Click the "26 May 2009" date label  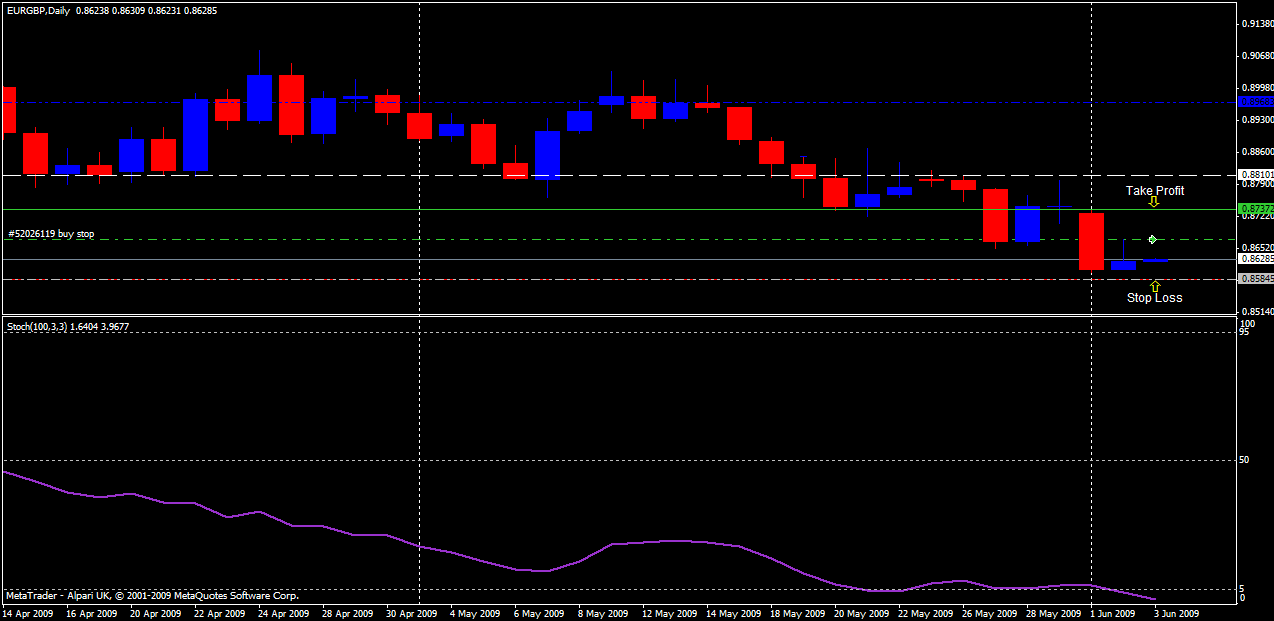pyautogui.click(x=988, y=614)
